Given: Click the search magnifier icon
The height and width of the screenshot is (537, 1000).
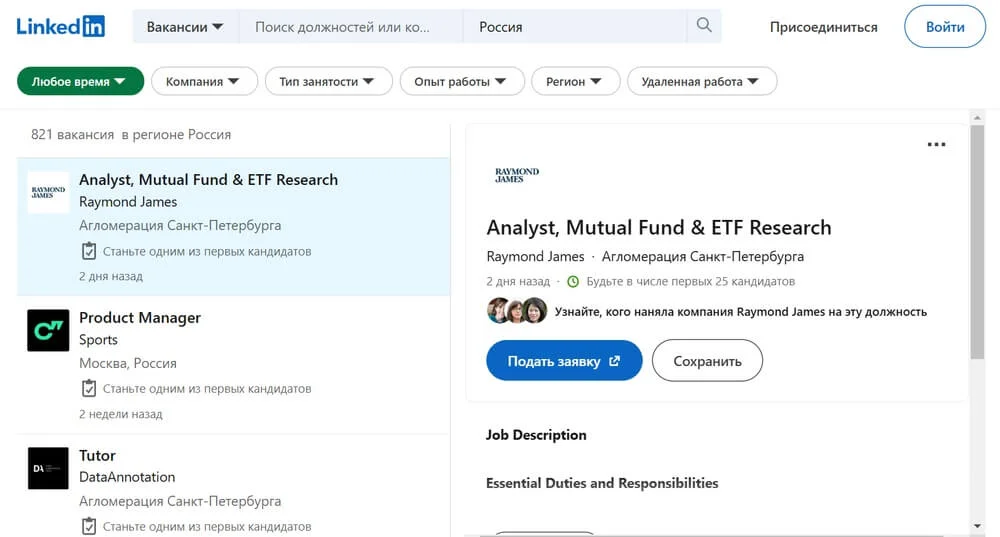Looking at the screenshot, I should point(704,26).
